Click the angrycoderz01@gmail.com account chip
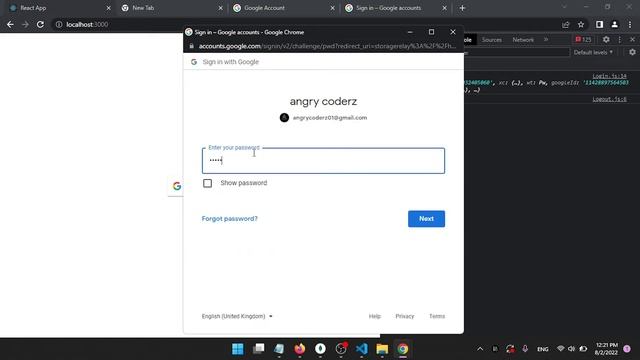Image resolution: width=640 pixels, height=360 pixels. click(323, 118)
